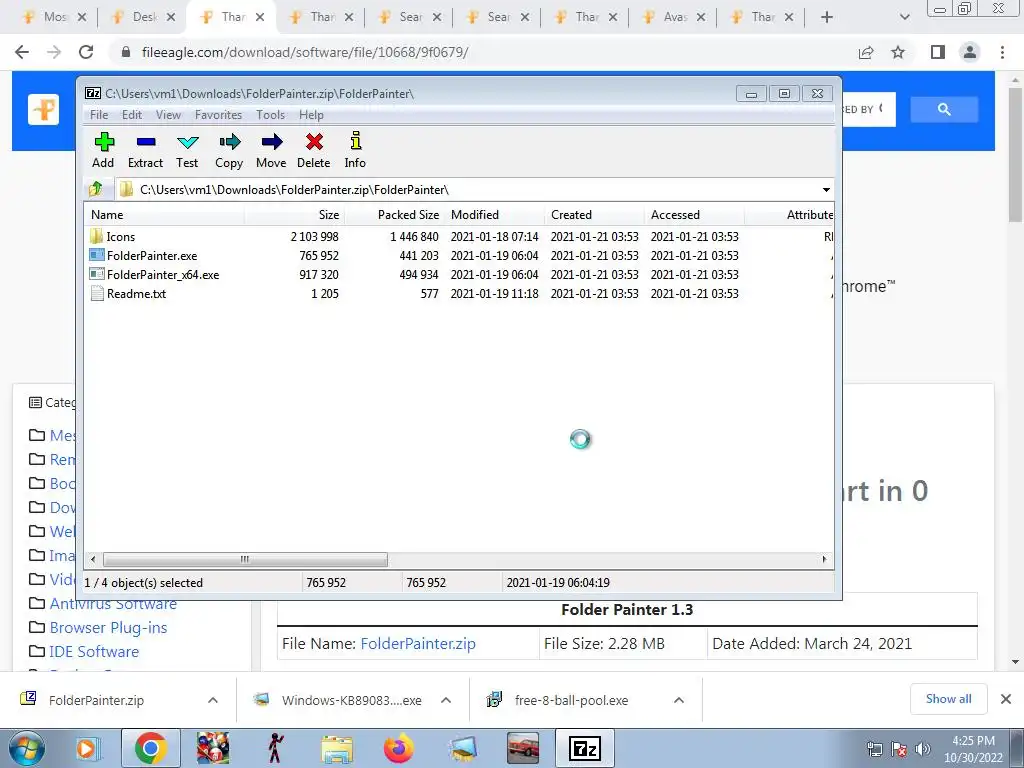Close the Chrome downloads bar
This screenshot has height=768, width=1024.
coord(1006,699)
